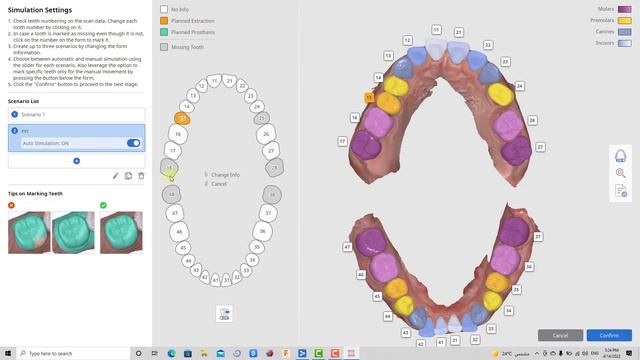The width and height of the screenshot is (640, 360).
Task: Select tooth 34 on the tooth form chart
Action: pos(252,260)
